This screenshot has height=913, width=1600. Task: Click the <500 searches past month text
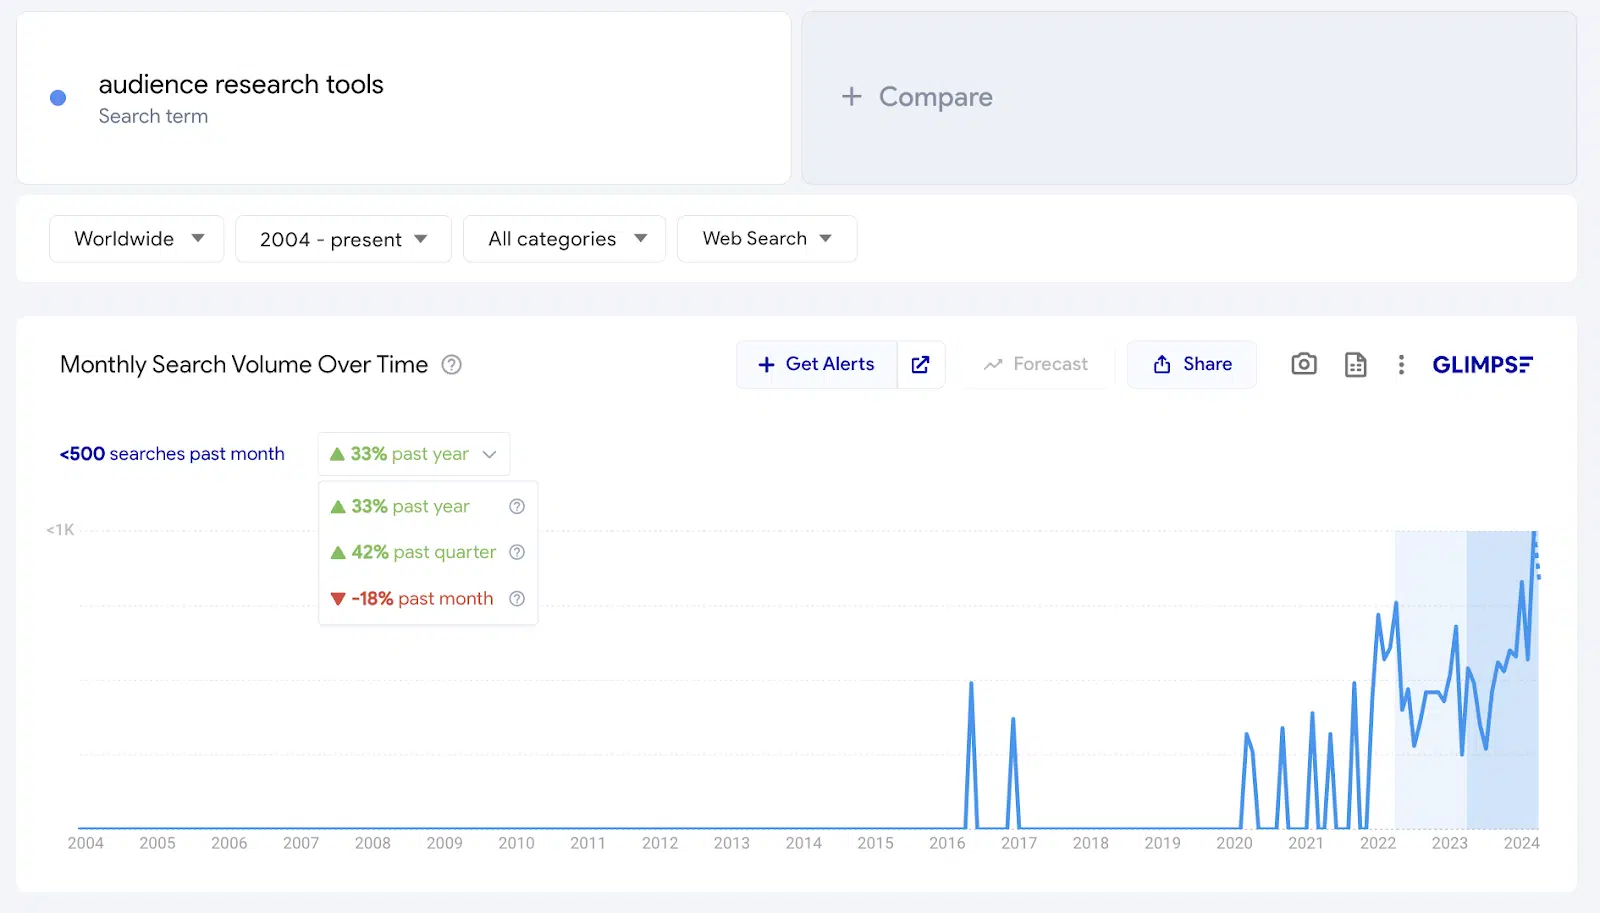point(172,454)
